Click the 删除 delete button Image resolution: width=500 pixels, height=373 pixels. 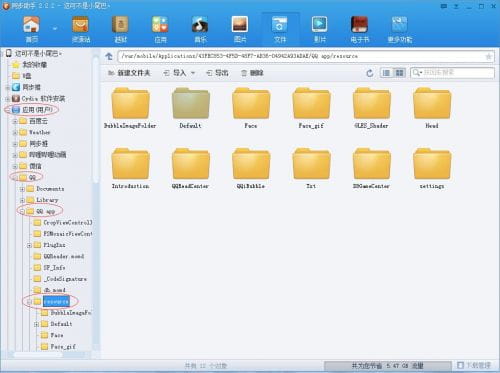point(252,73)
